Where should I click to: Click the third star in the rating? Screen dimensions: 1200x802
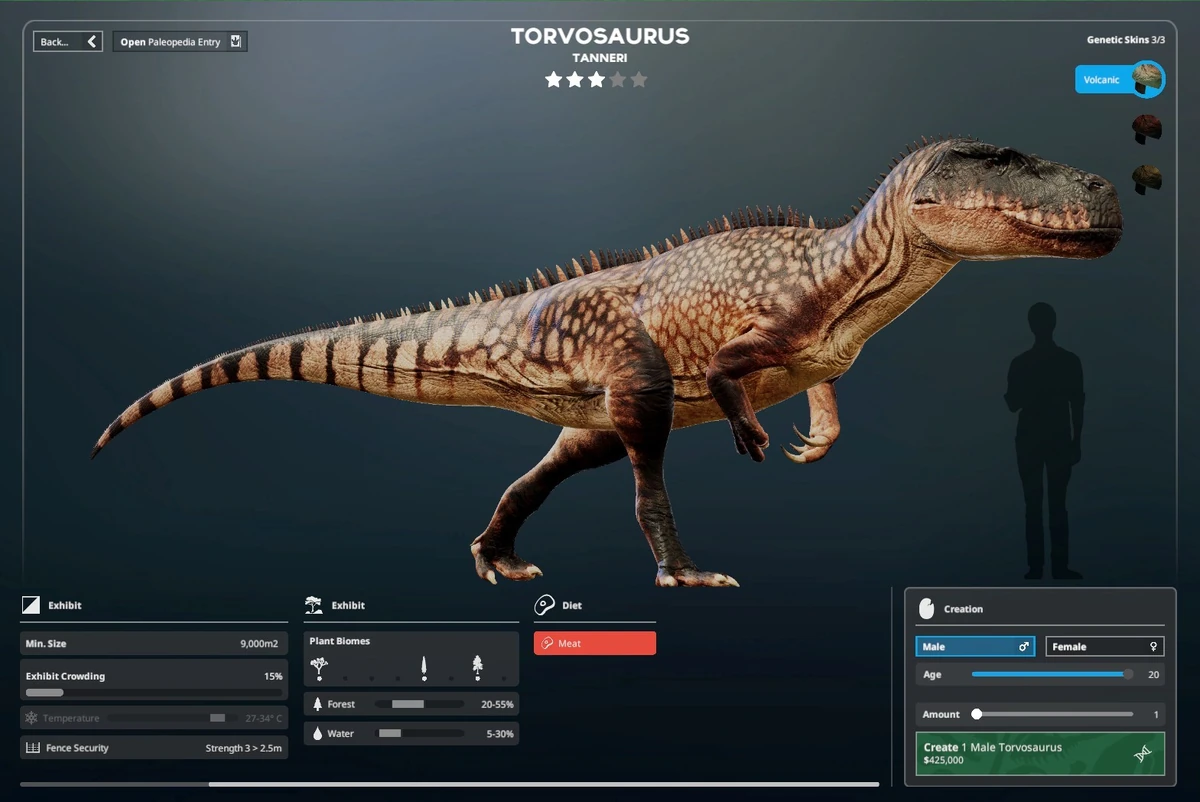tap(596, 79)
